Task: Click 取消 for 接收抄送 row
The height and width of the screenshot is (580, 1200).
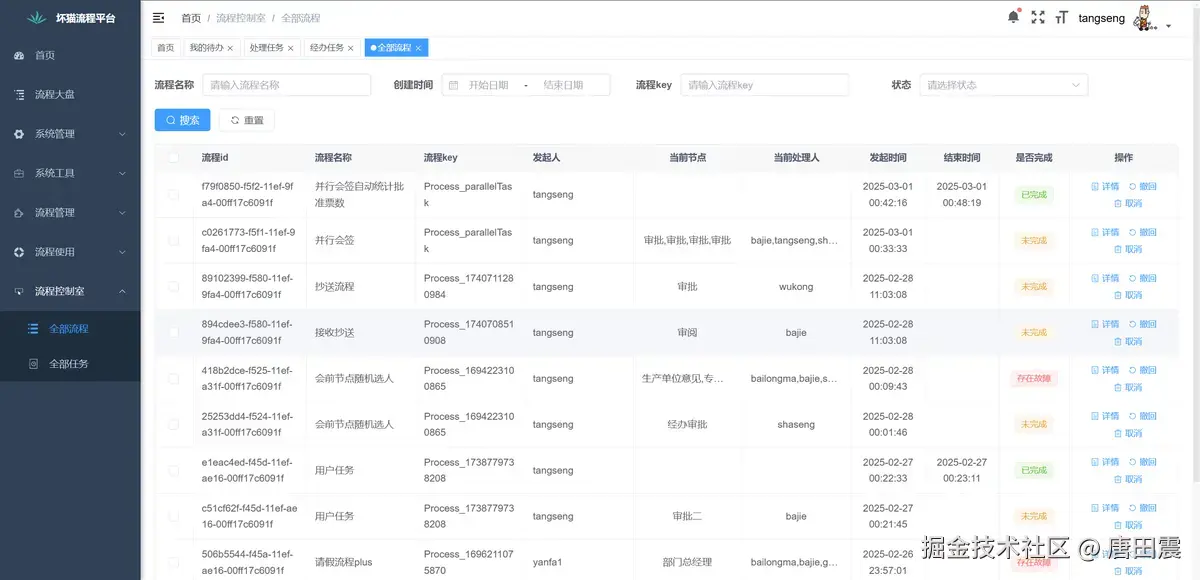Action: pyautogui.click(x=1128, y=341)
